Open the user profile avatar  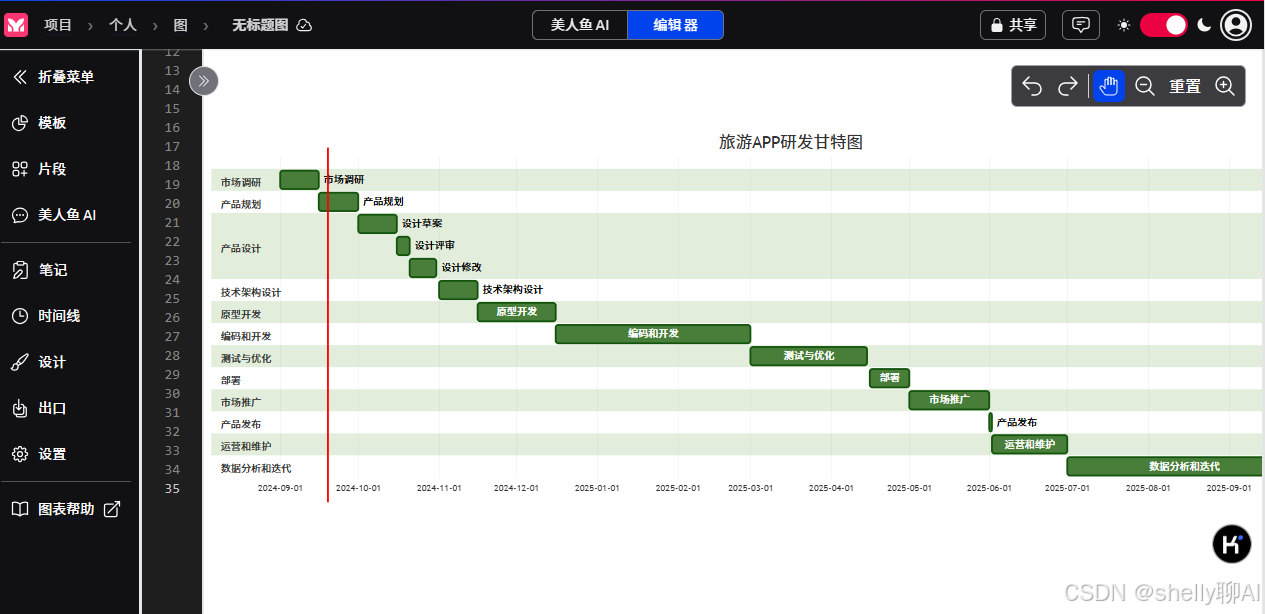click(x=1236, y=25)
